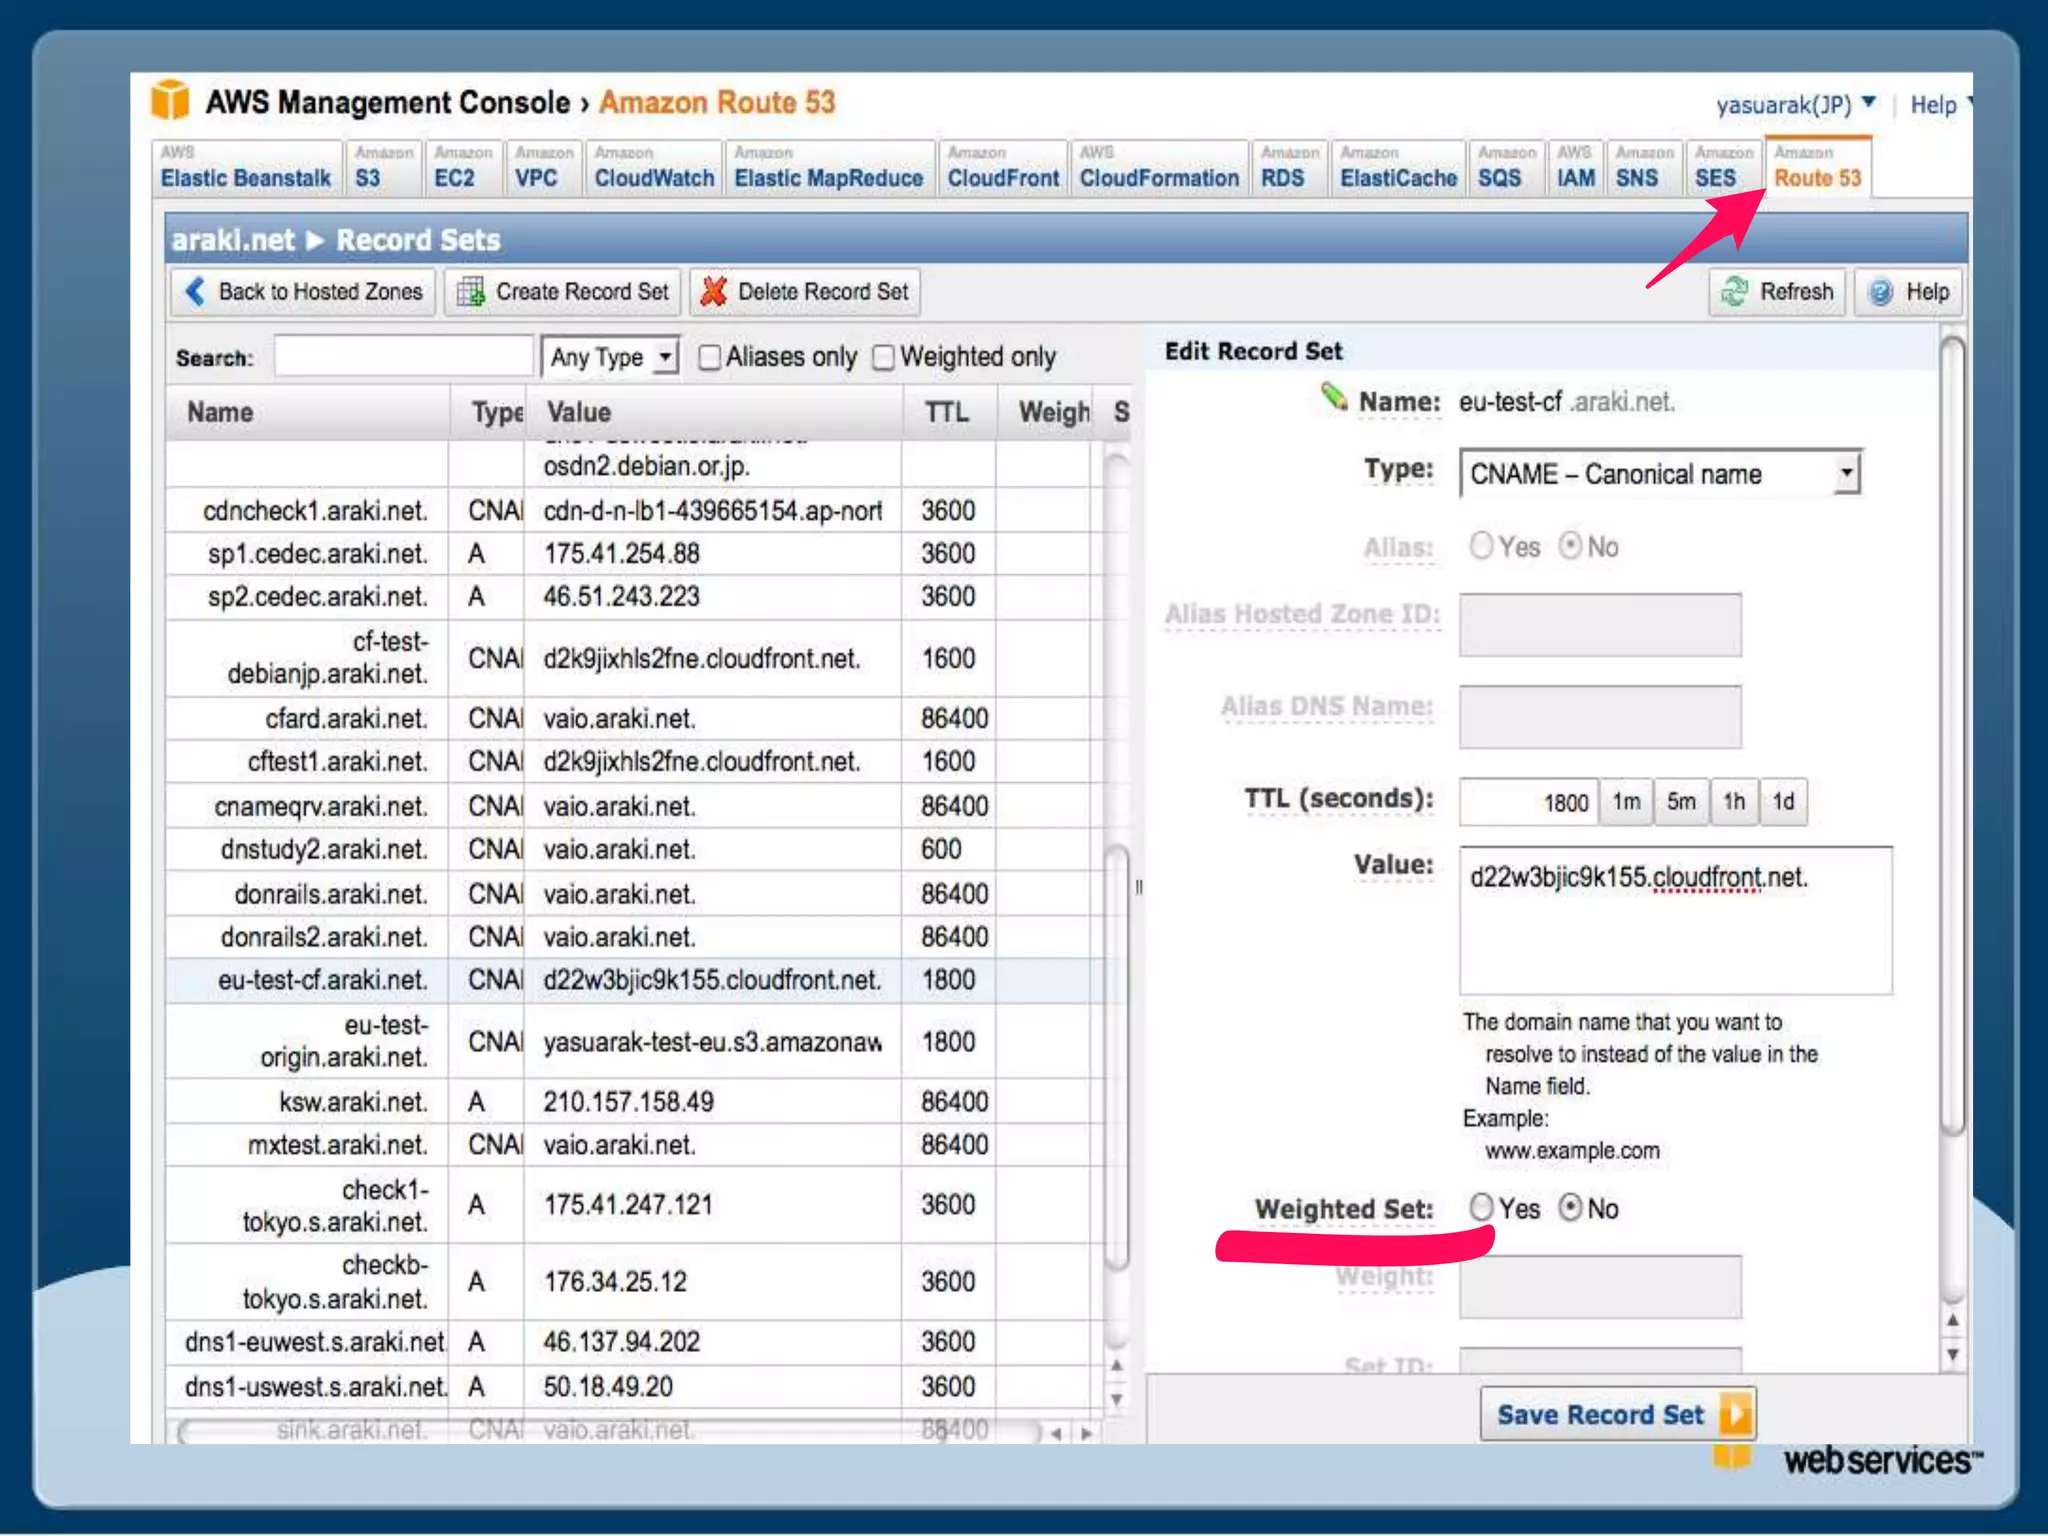Screen dimensions: 2048x1536
Task: Set TTL using the 1h button
Action: (x=1733, y=802)
